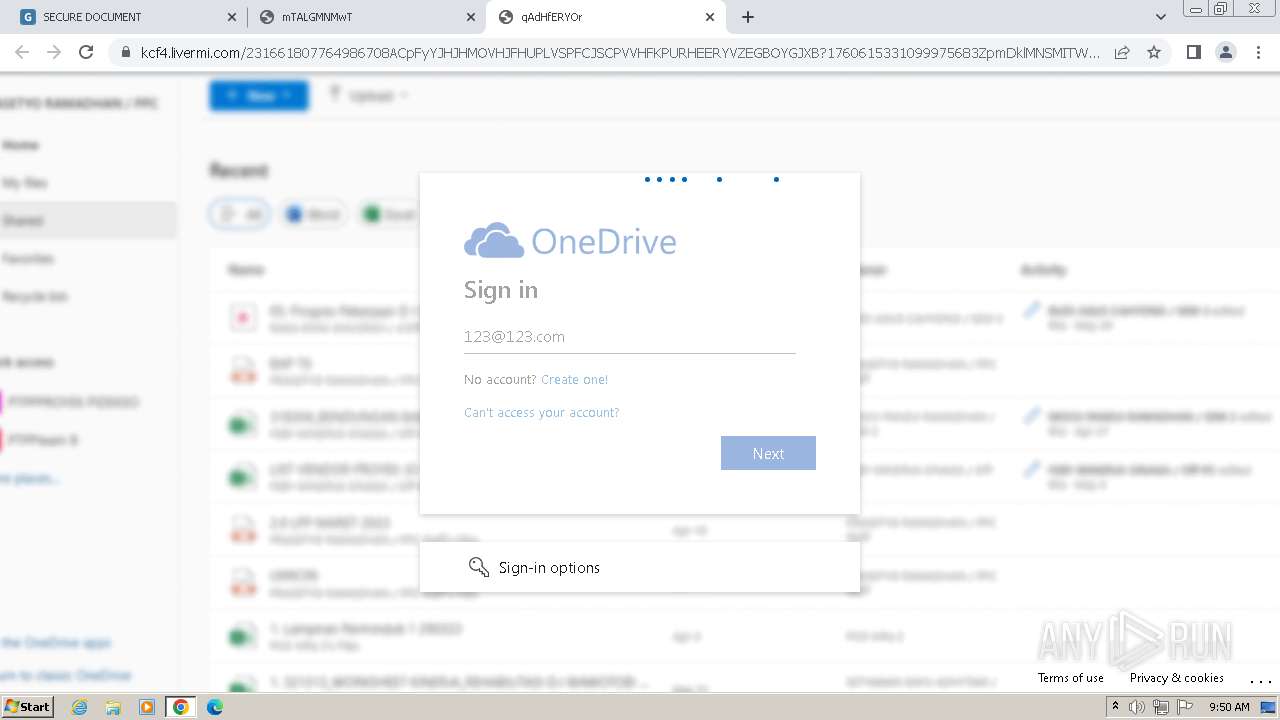Close the mTALGMNMwT tab

click(x=470, y=17)
